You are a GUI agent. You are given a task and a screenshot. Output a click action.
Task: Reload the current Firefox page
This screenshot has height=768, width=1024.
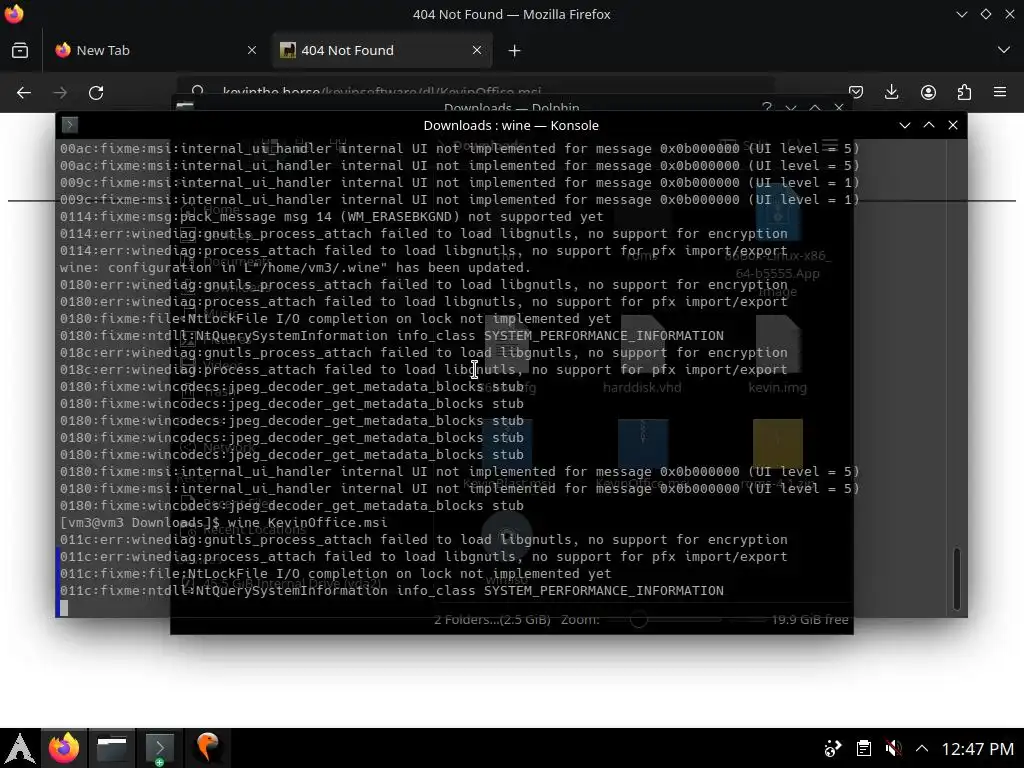(x=97, y=93)
